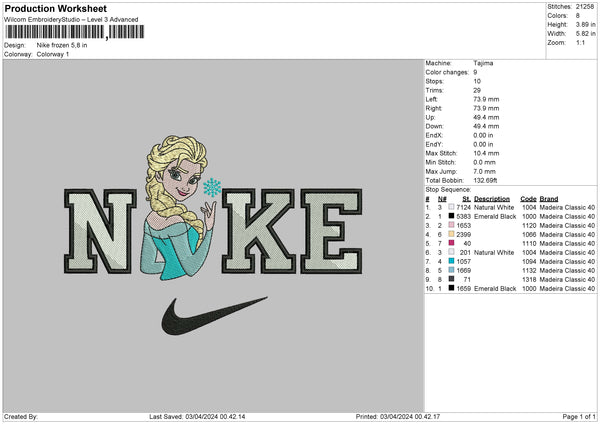Screen dimensions: 600x424
Task: Click stitch count 7124 in stop sequence
Action: coord(463,207)
